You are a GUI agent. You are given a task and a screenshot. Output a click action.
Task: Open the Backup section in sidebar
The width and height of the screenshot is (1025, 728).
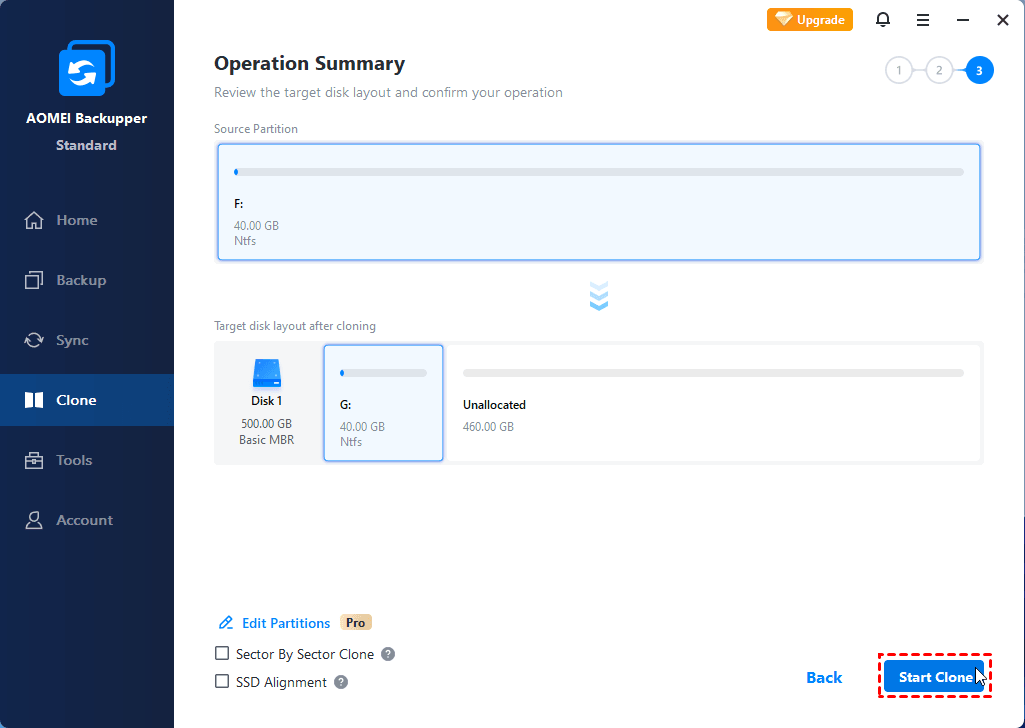(80, 280)
